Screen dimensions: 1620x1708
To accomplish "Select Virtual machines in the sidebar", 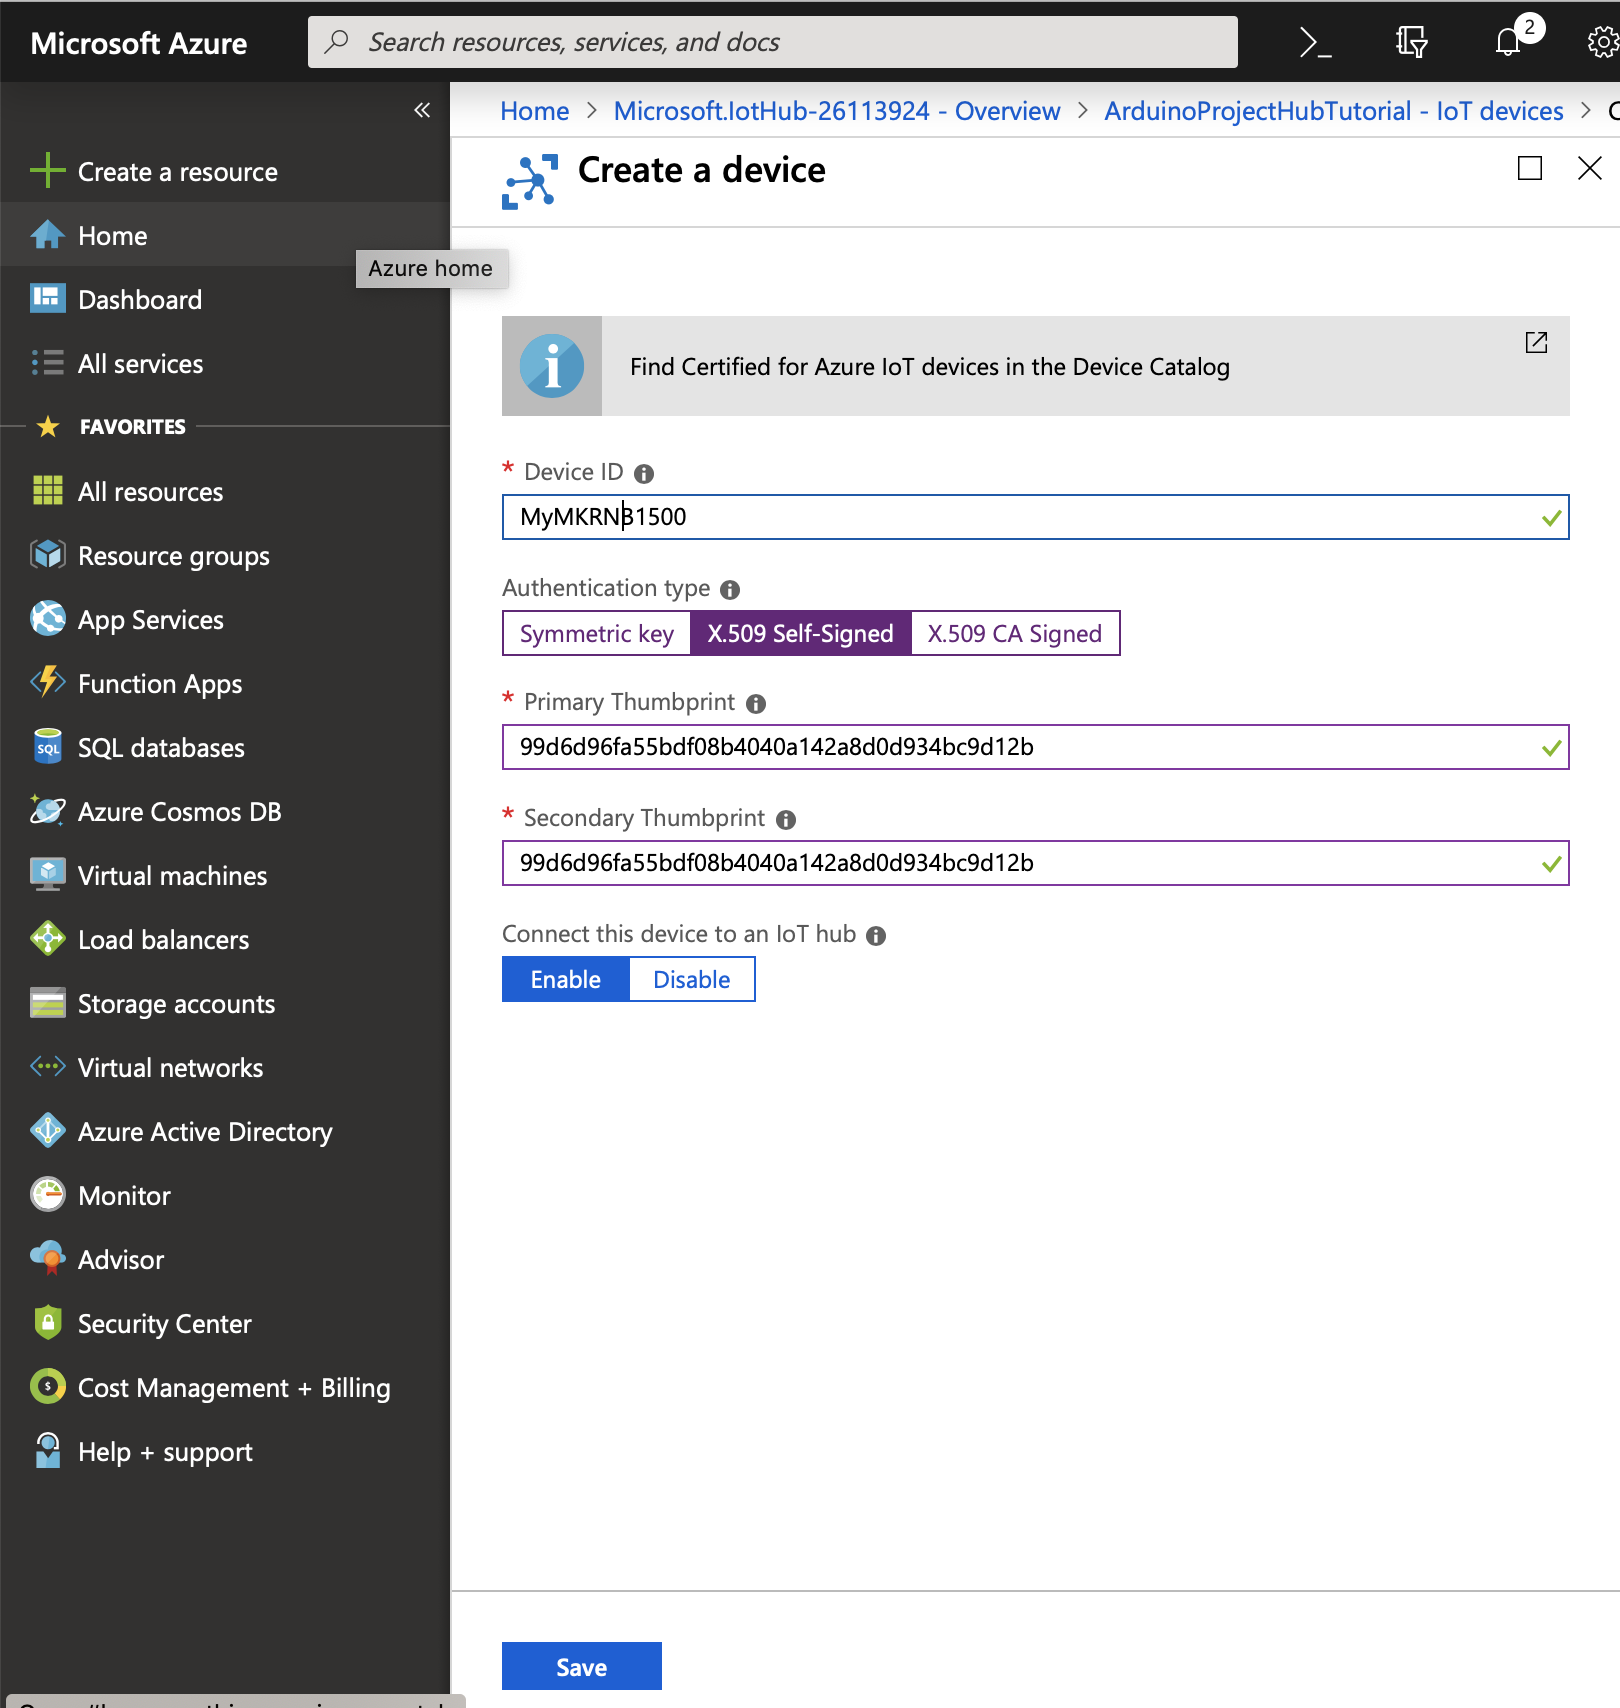I will click(x=171, y=875).
